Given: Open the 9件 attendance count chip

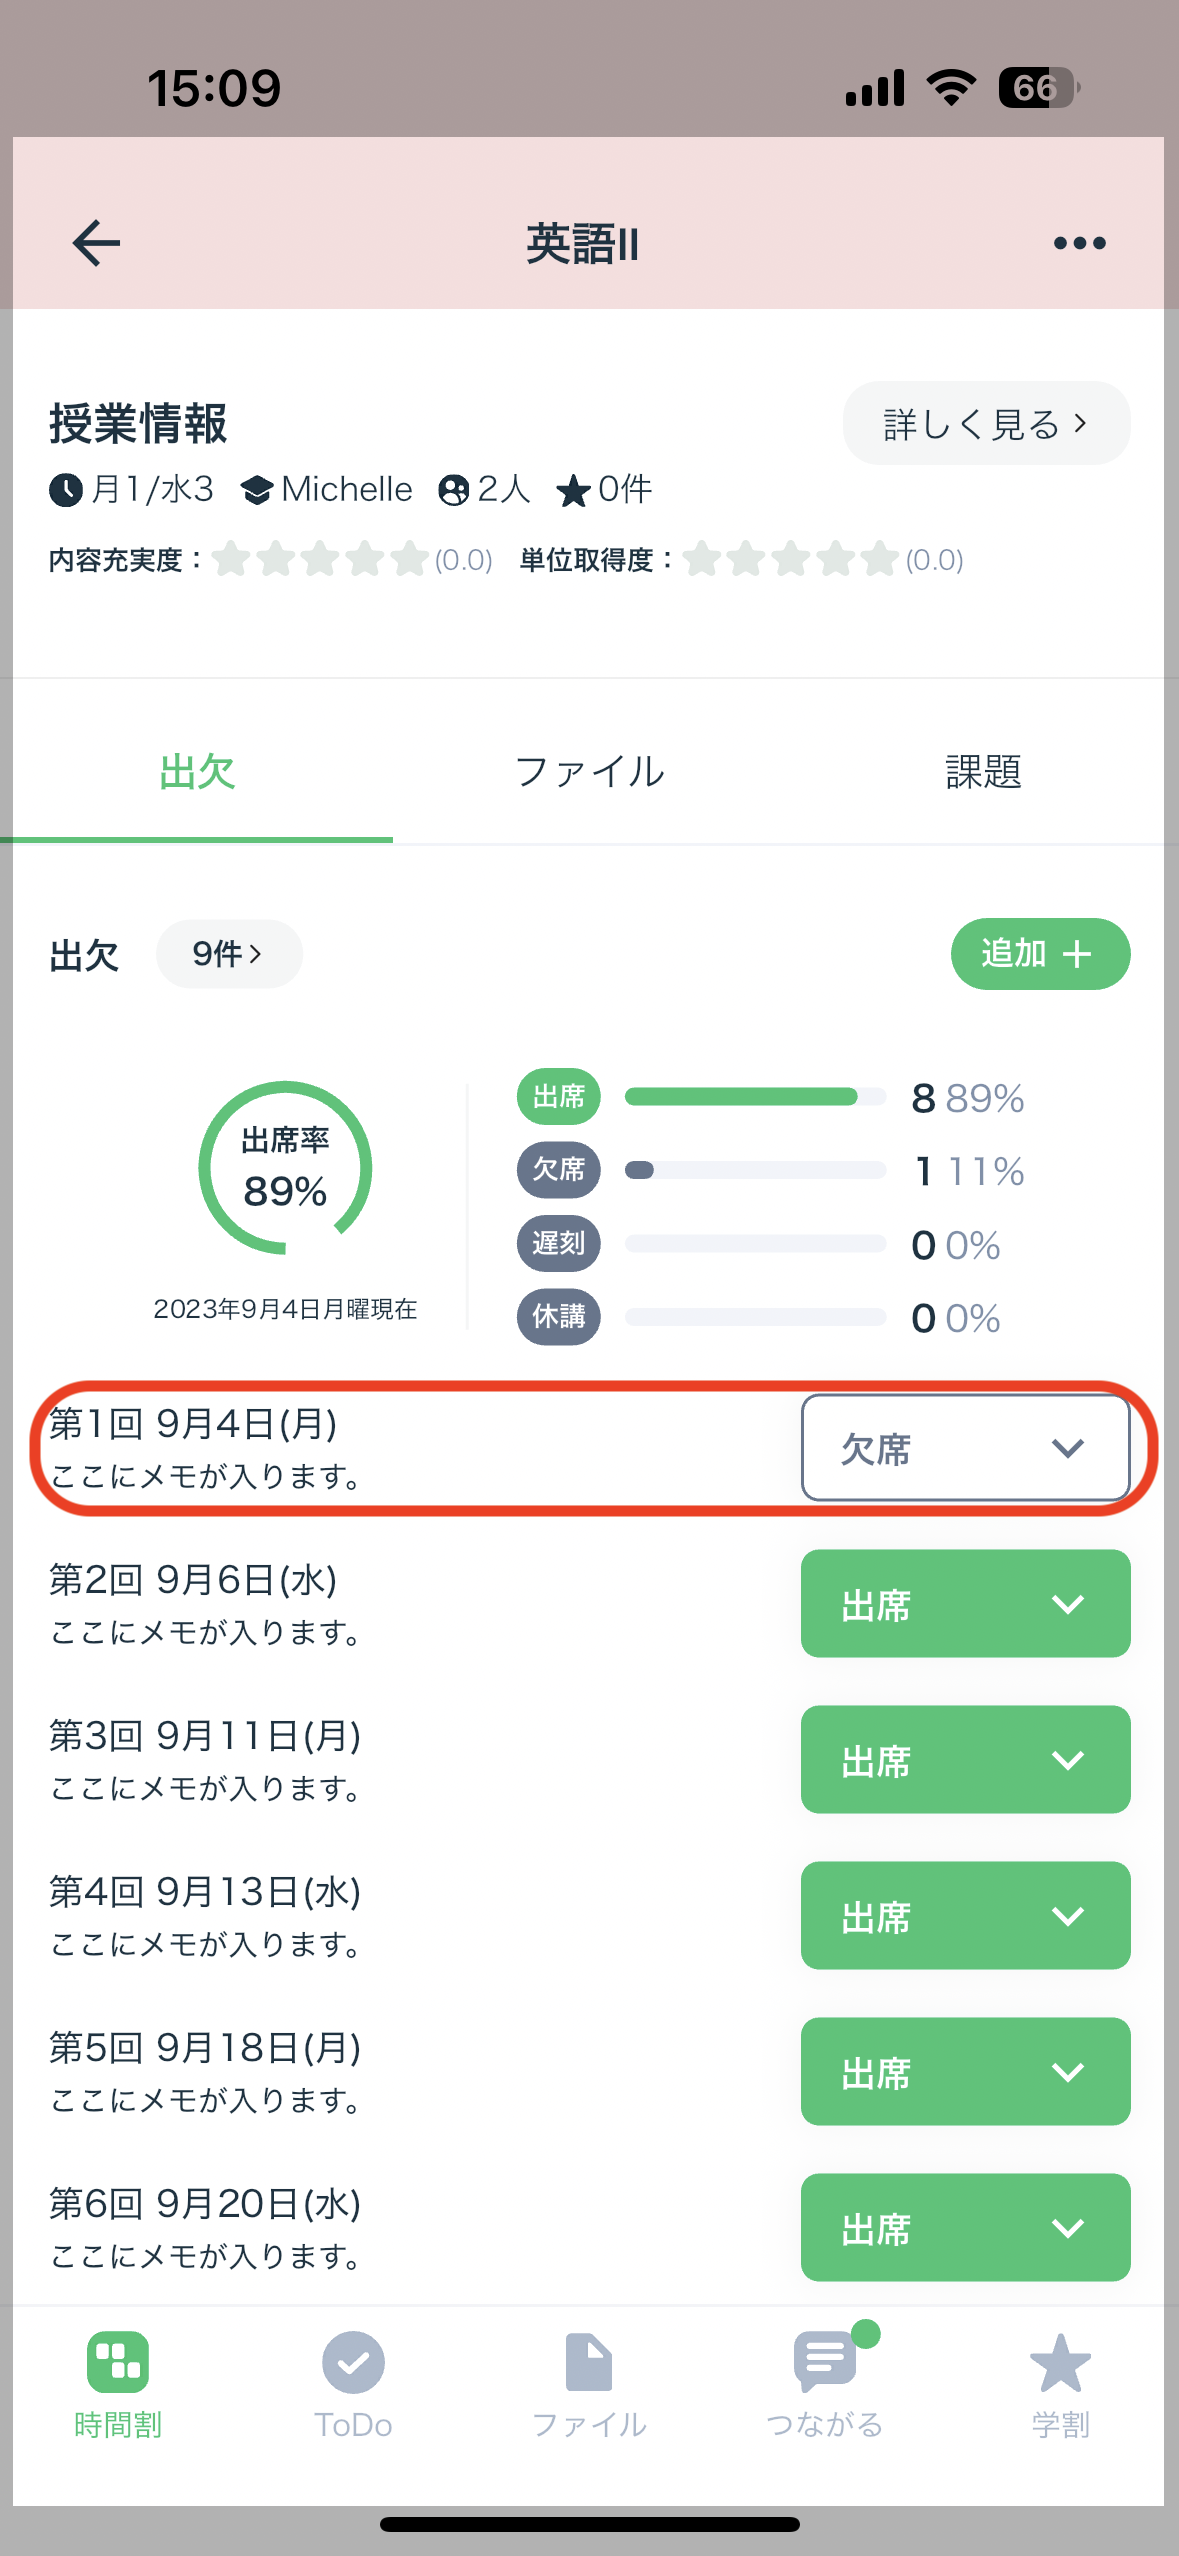Looking at the screenshot, I should [x=229, y=954].
